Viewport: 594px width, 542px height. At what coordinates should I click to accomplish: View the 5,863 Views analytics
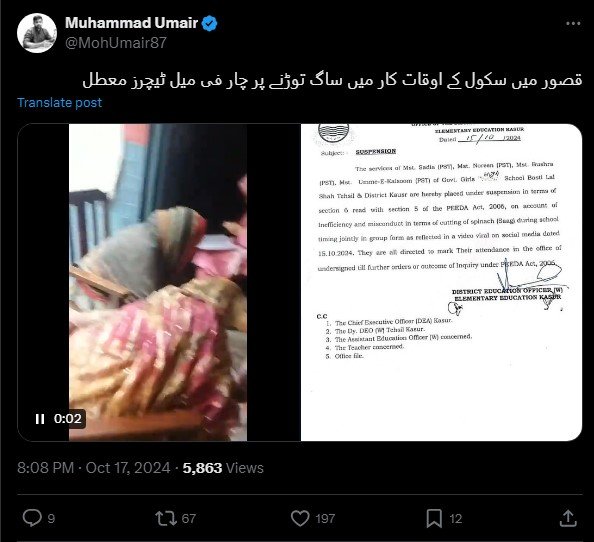223,468
